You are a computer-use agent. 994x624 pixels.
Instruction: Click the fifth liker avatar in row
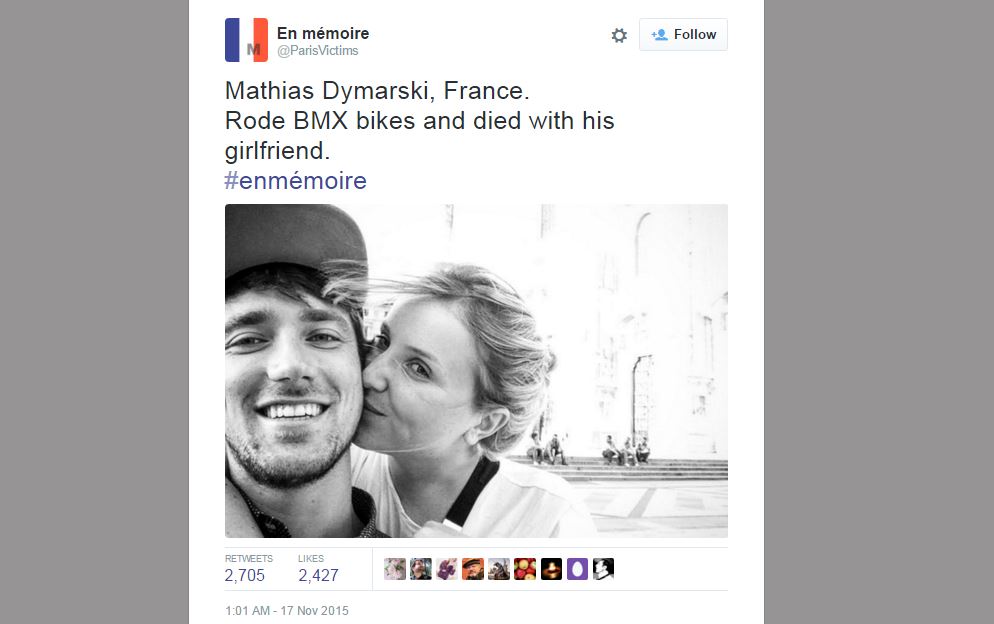(x=499, y=569)
